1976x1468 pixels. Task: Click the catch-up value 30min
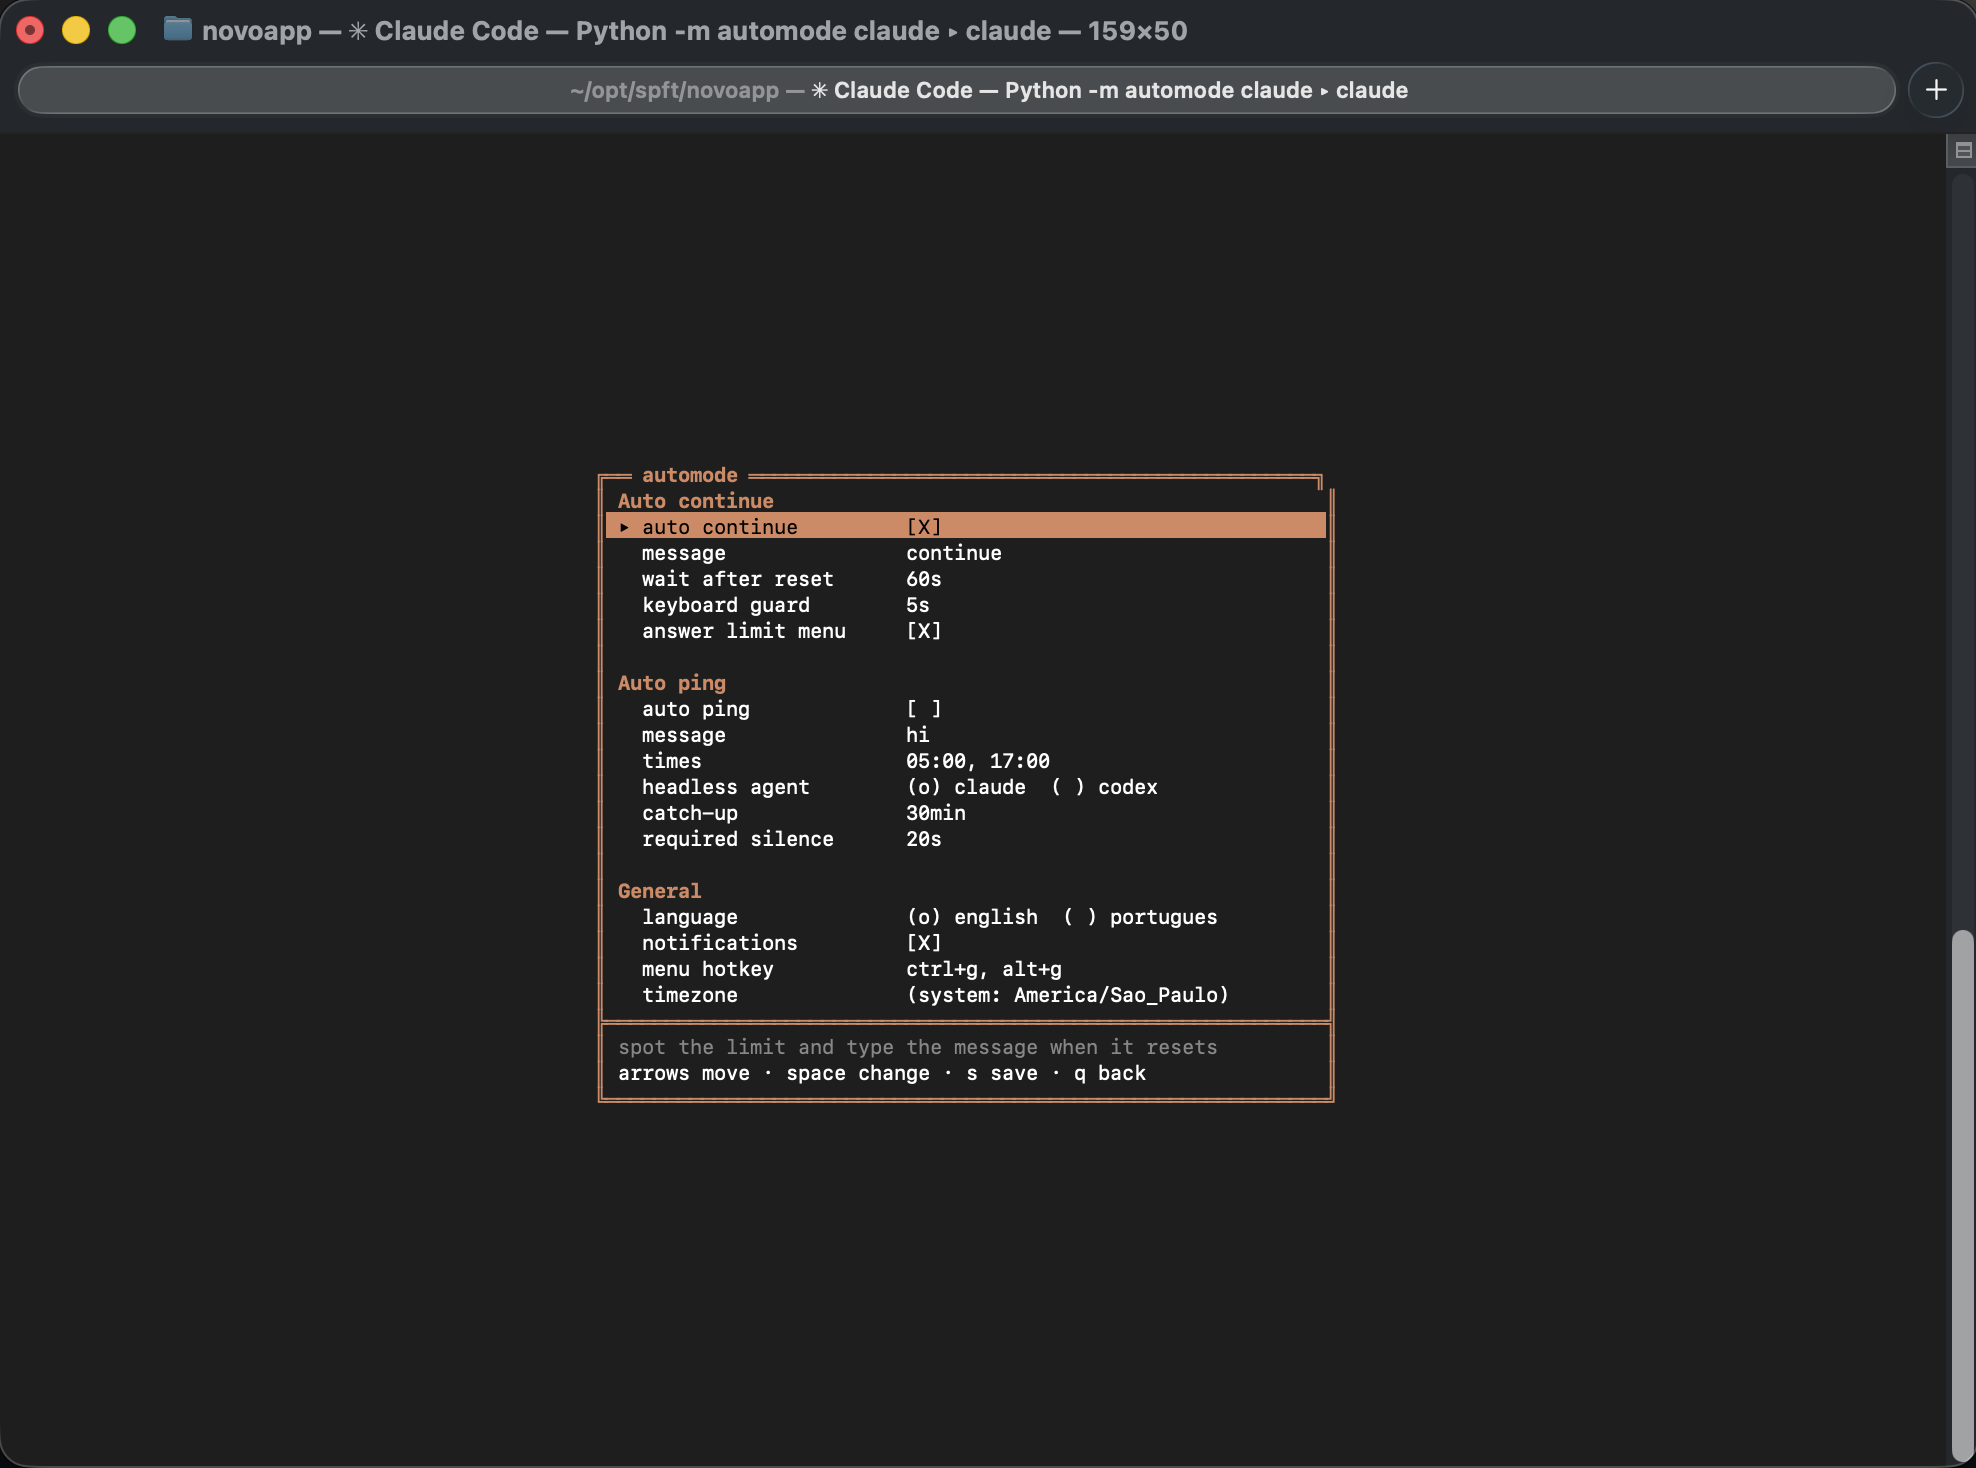click(936, 813)
